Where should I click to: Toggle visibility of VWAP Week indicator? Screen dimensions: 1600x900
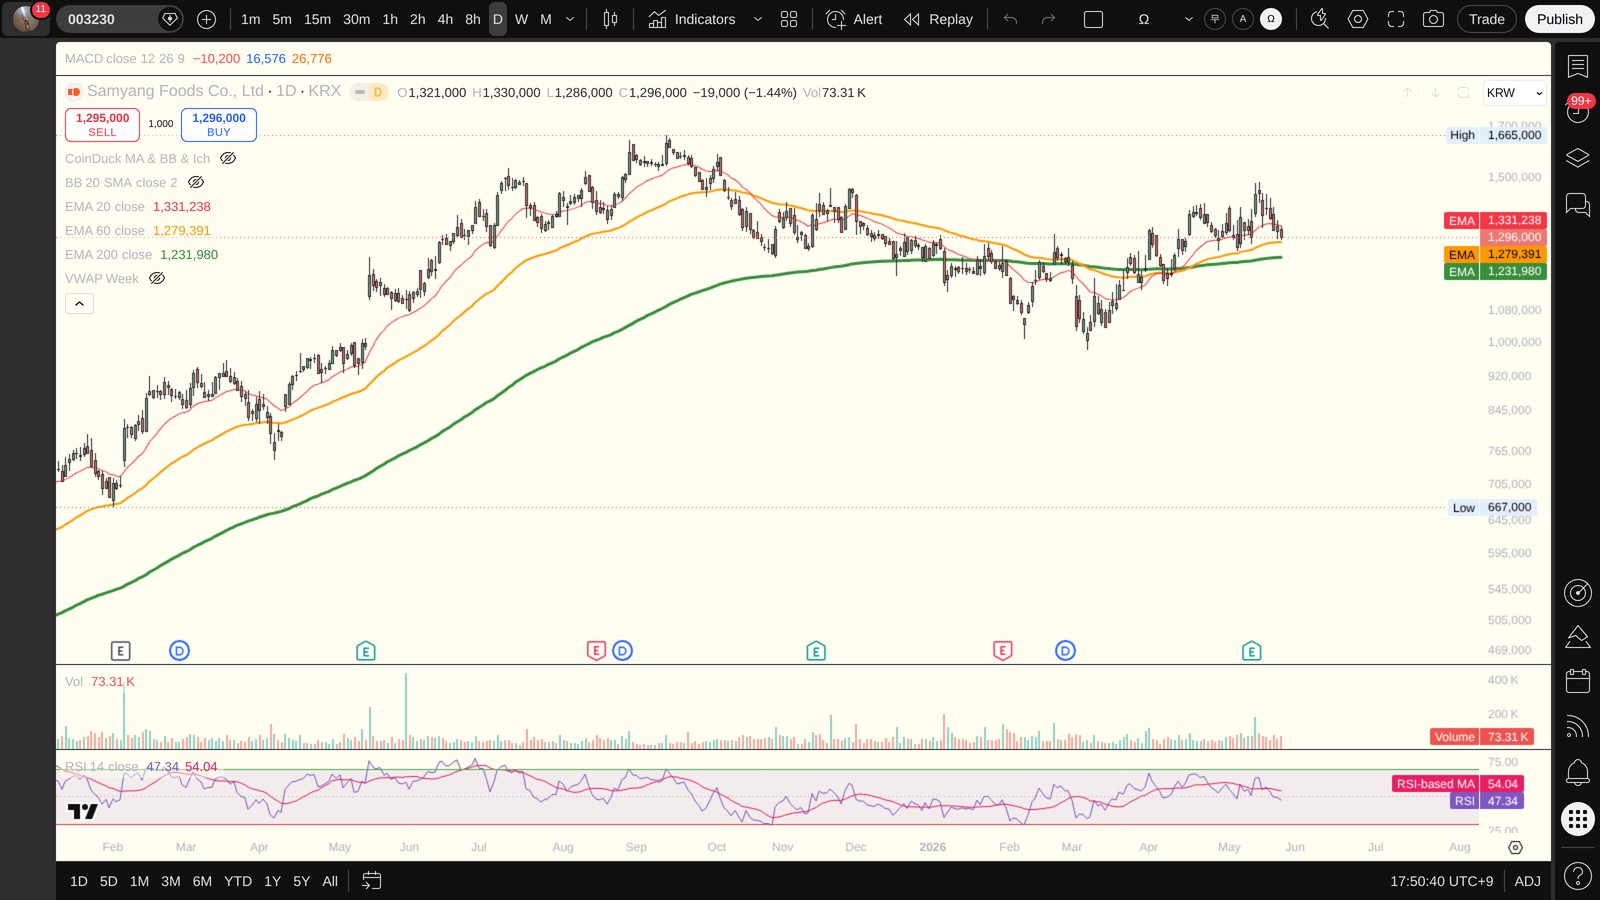pos(157,278)
